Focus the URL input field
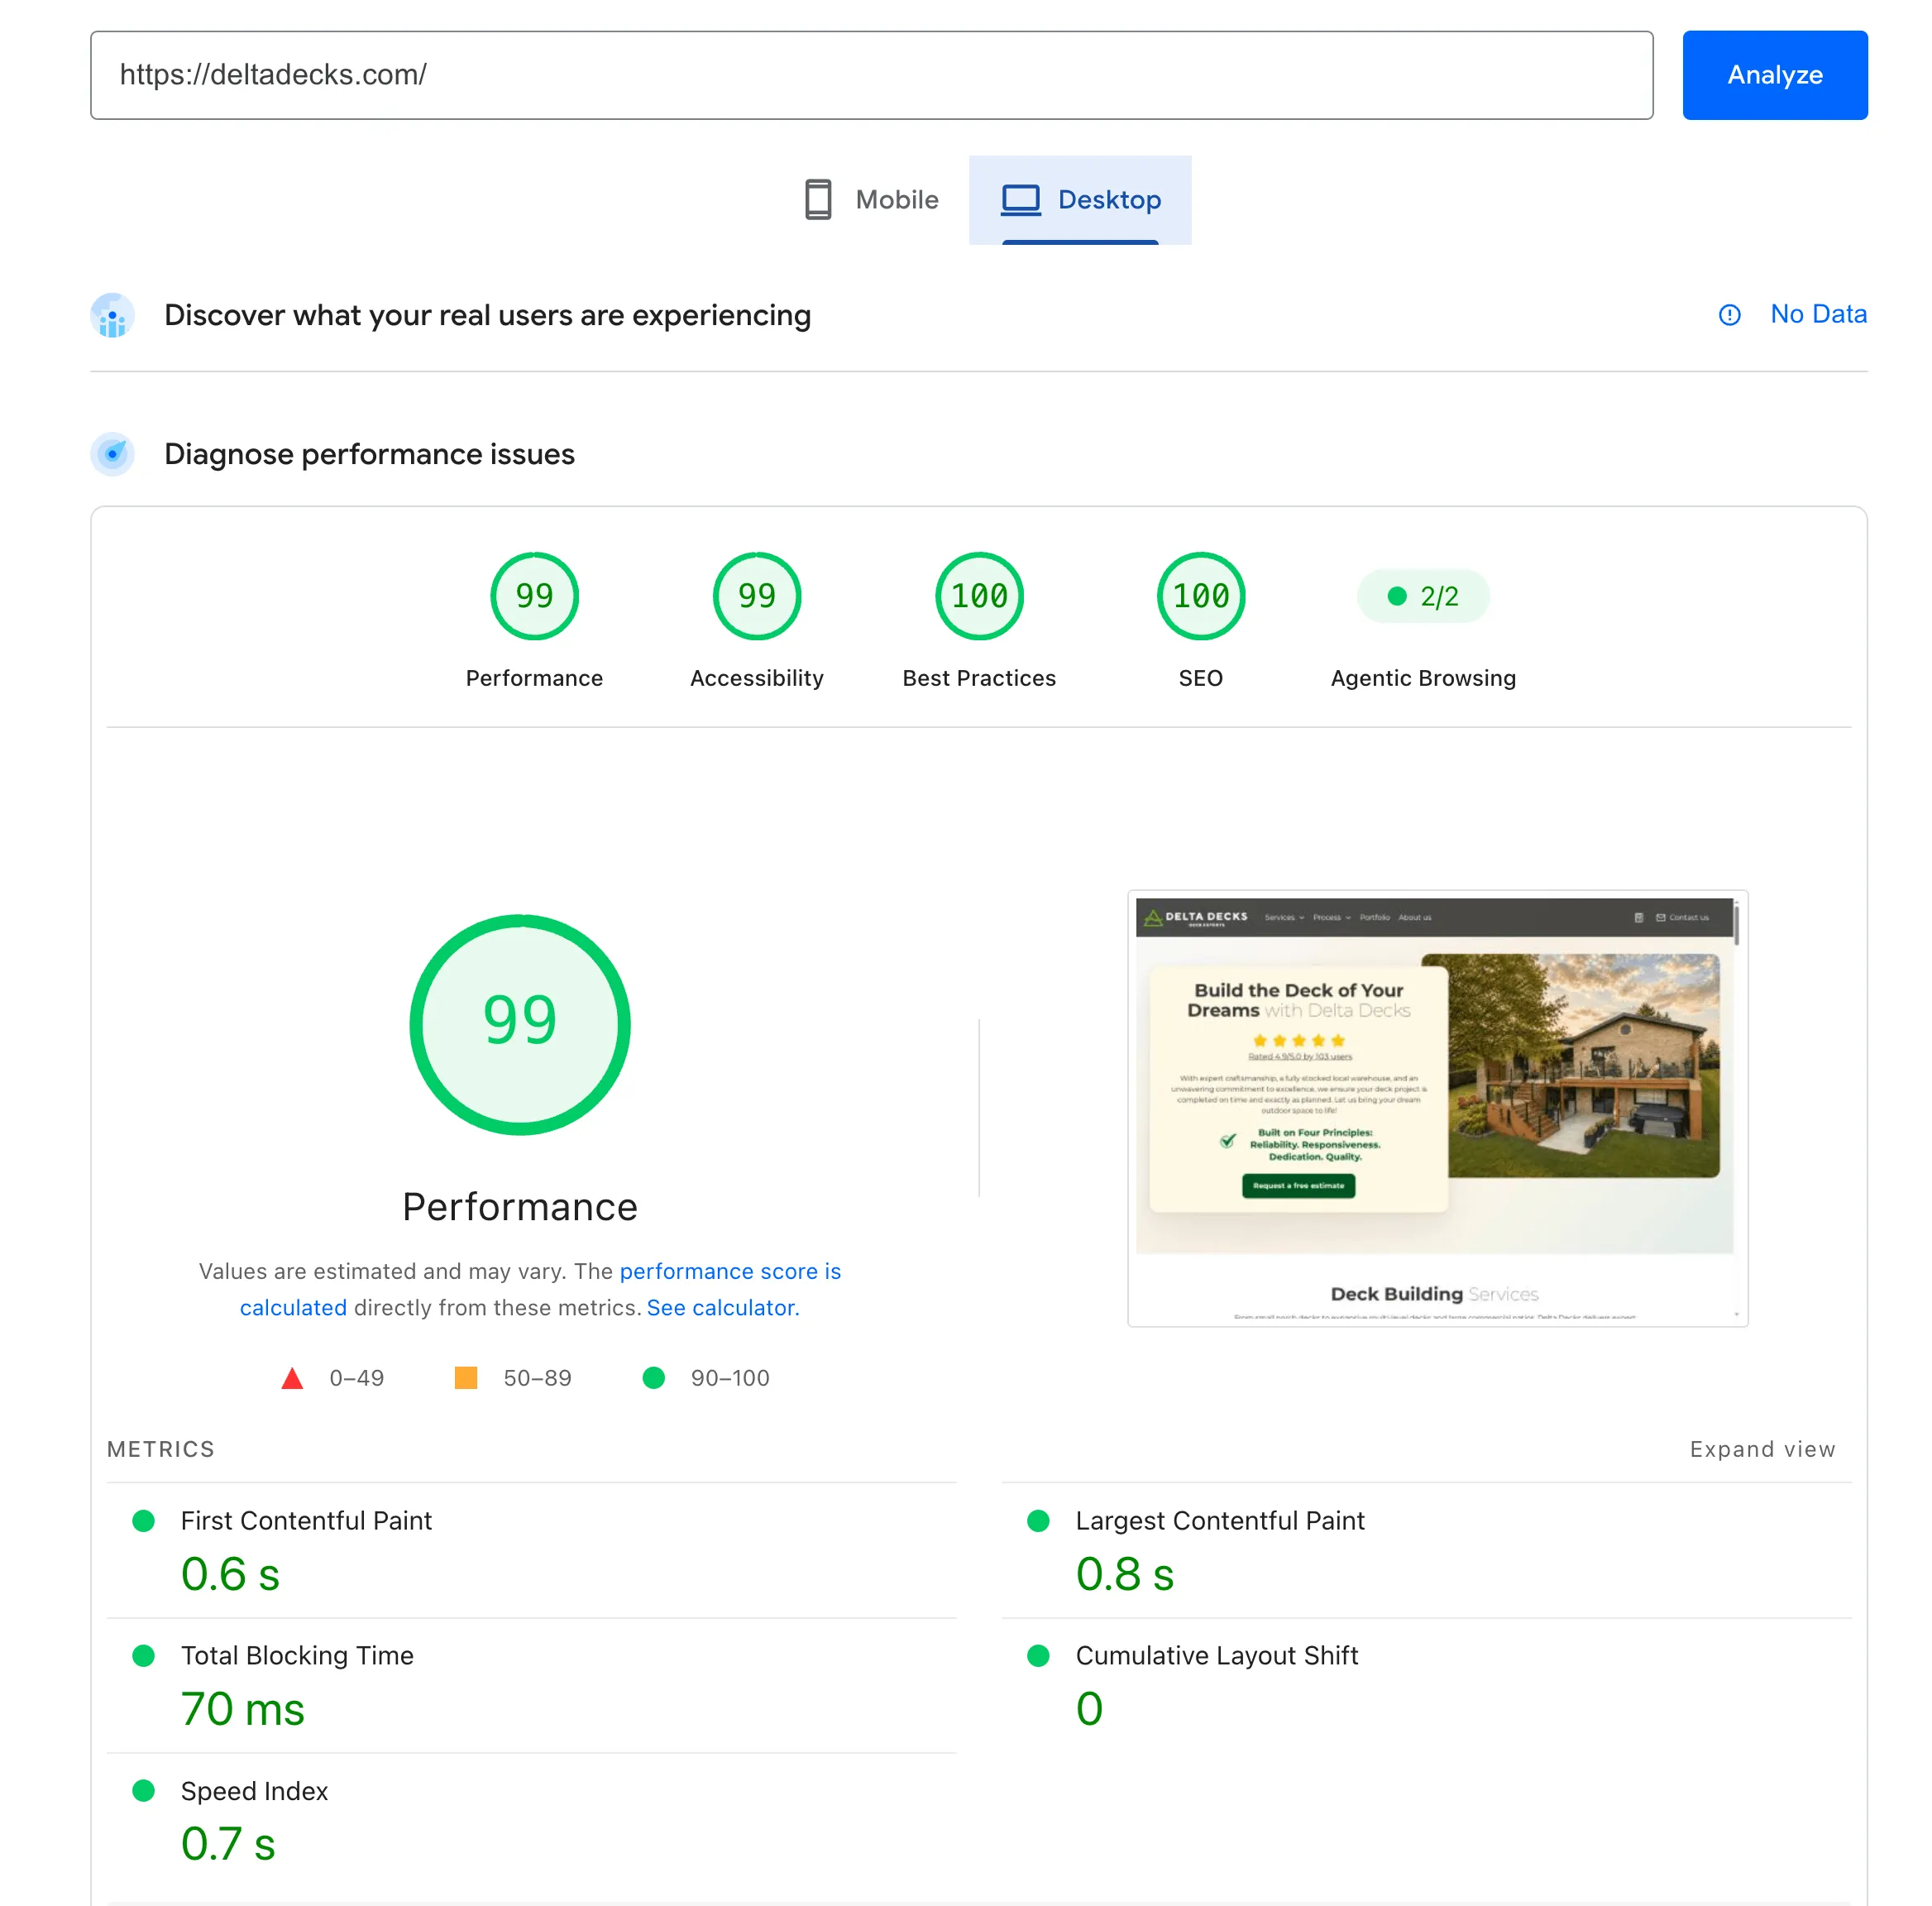Viewport: 1932px width, 1906px height. (871, 75)
